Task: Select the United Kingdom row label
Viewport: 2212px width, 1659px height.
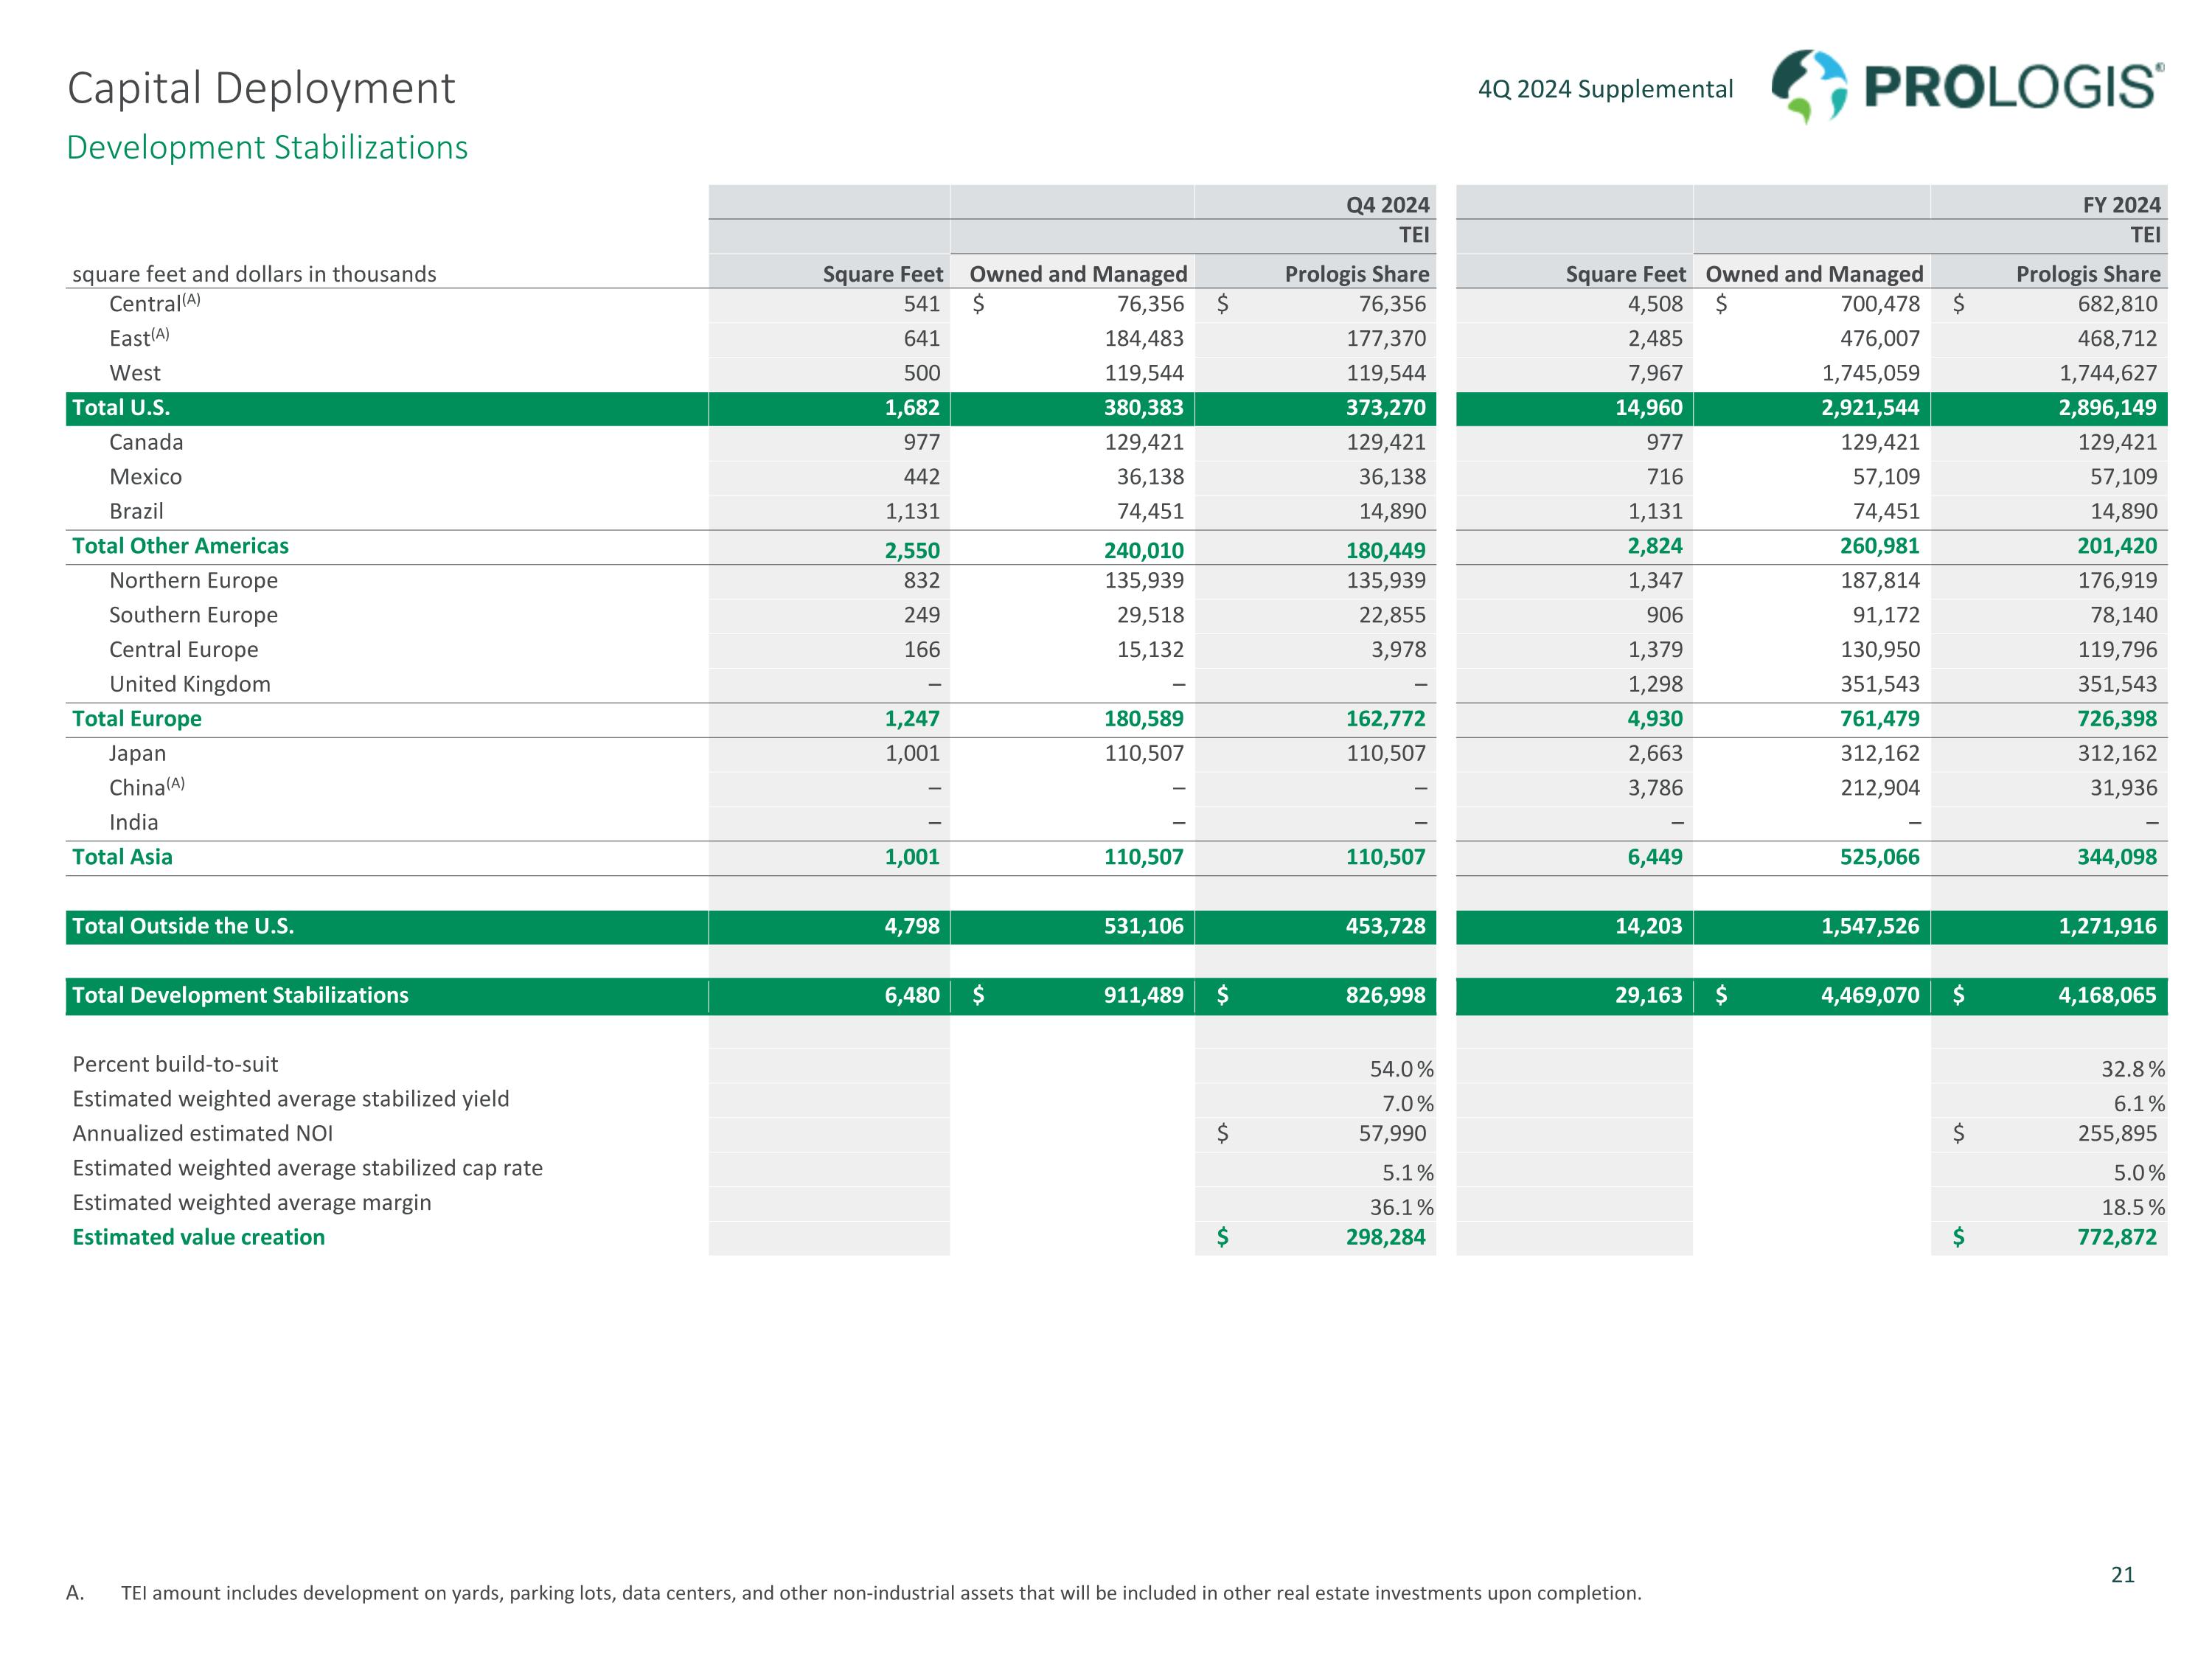Action: 190,684
